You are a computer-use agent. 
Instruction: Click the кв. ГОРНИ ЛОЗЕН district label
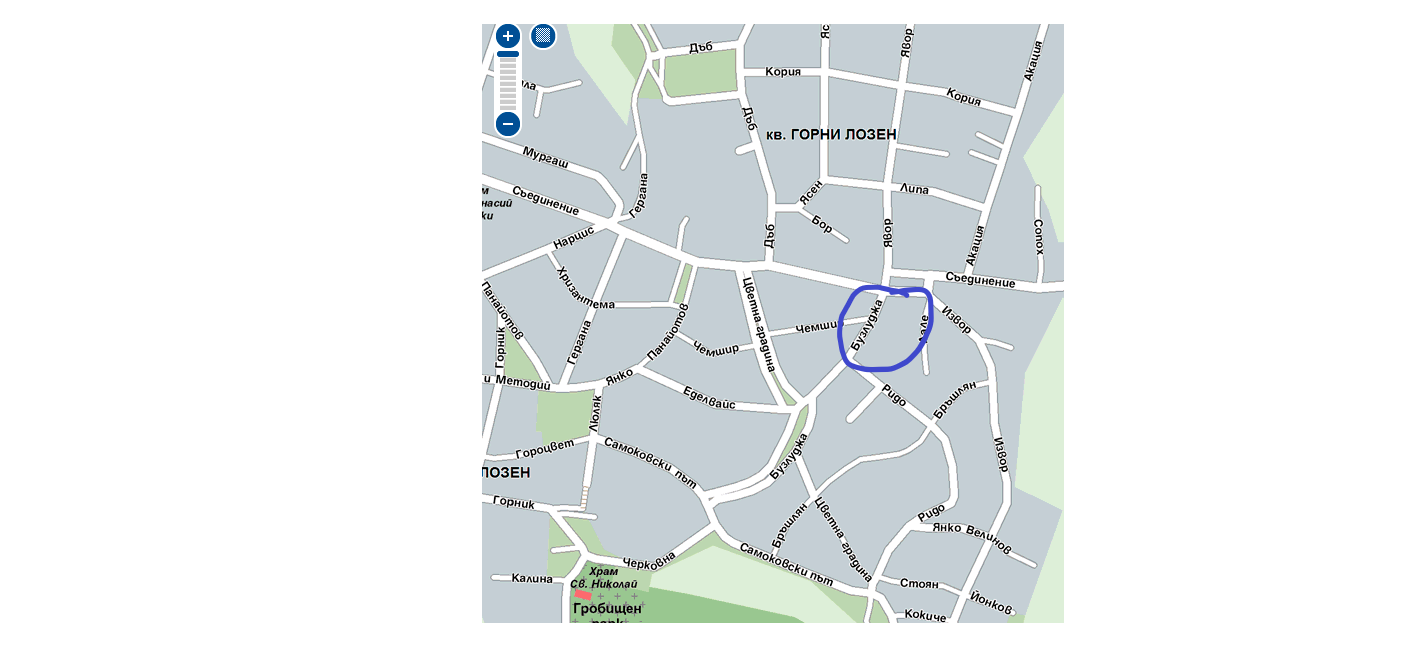tap(831, 134)
